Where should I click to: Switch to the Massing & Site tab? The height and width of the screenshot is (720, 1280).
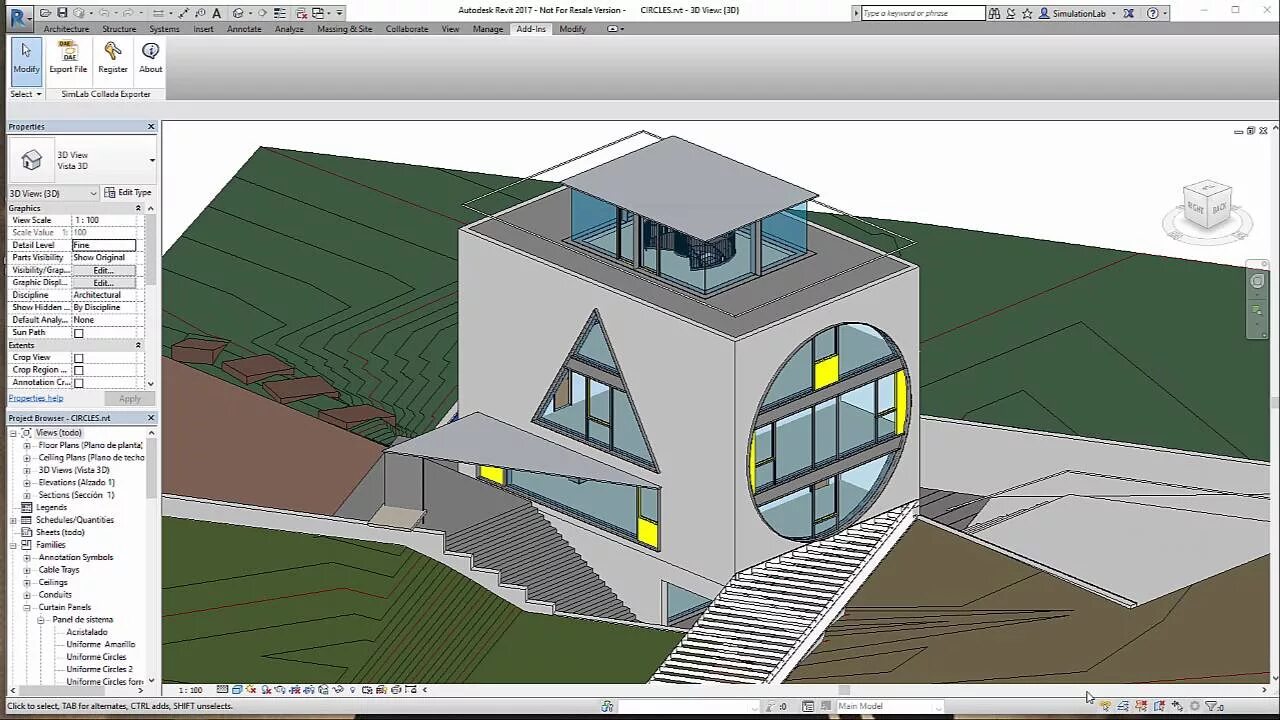345,29
